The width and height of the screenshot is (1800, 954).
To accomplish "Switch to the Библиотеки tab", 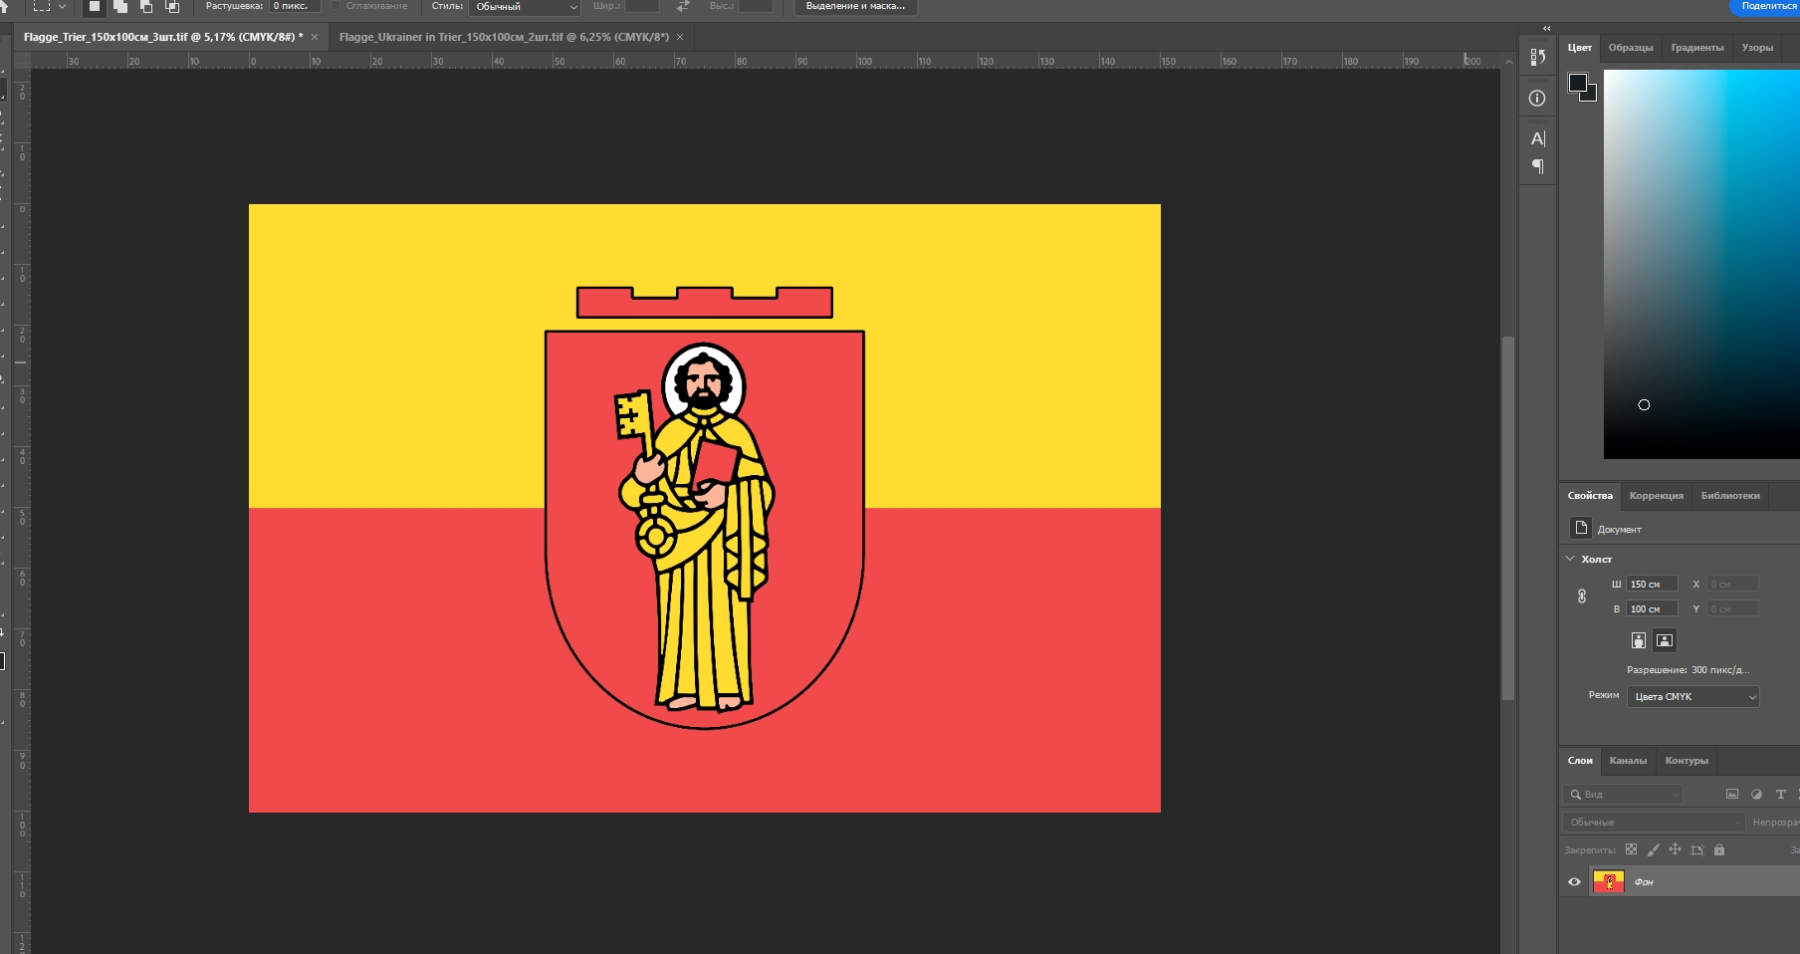I will pos(1730,496).
